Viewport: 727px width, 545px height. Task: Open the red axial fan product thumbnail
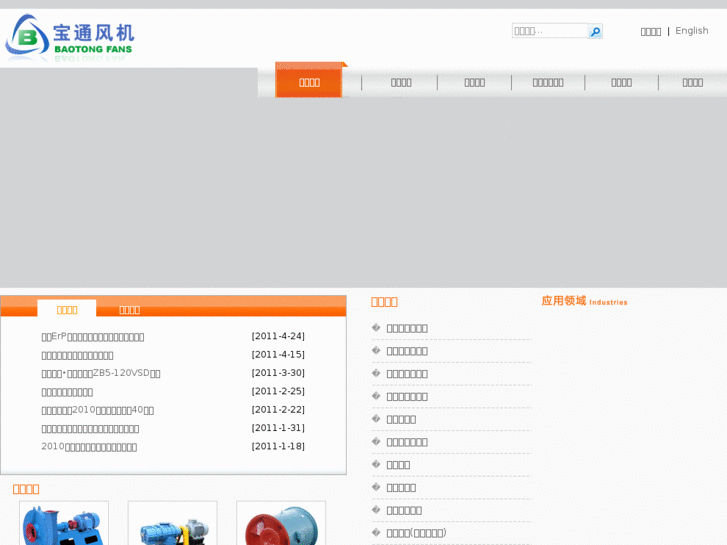click(281, 523)
